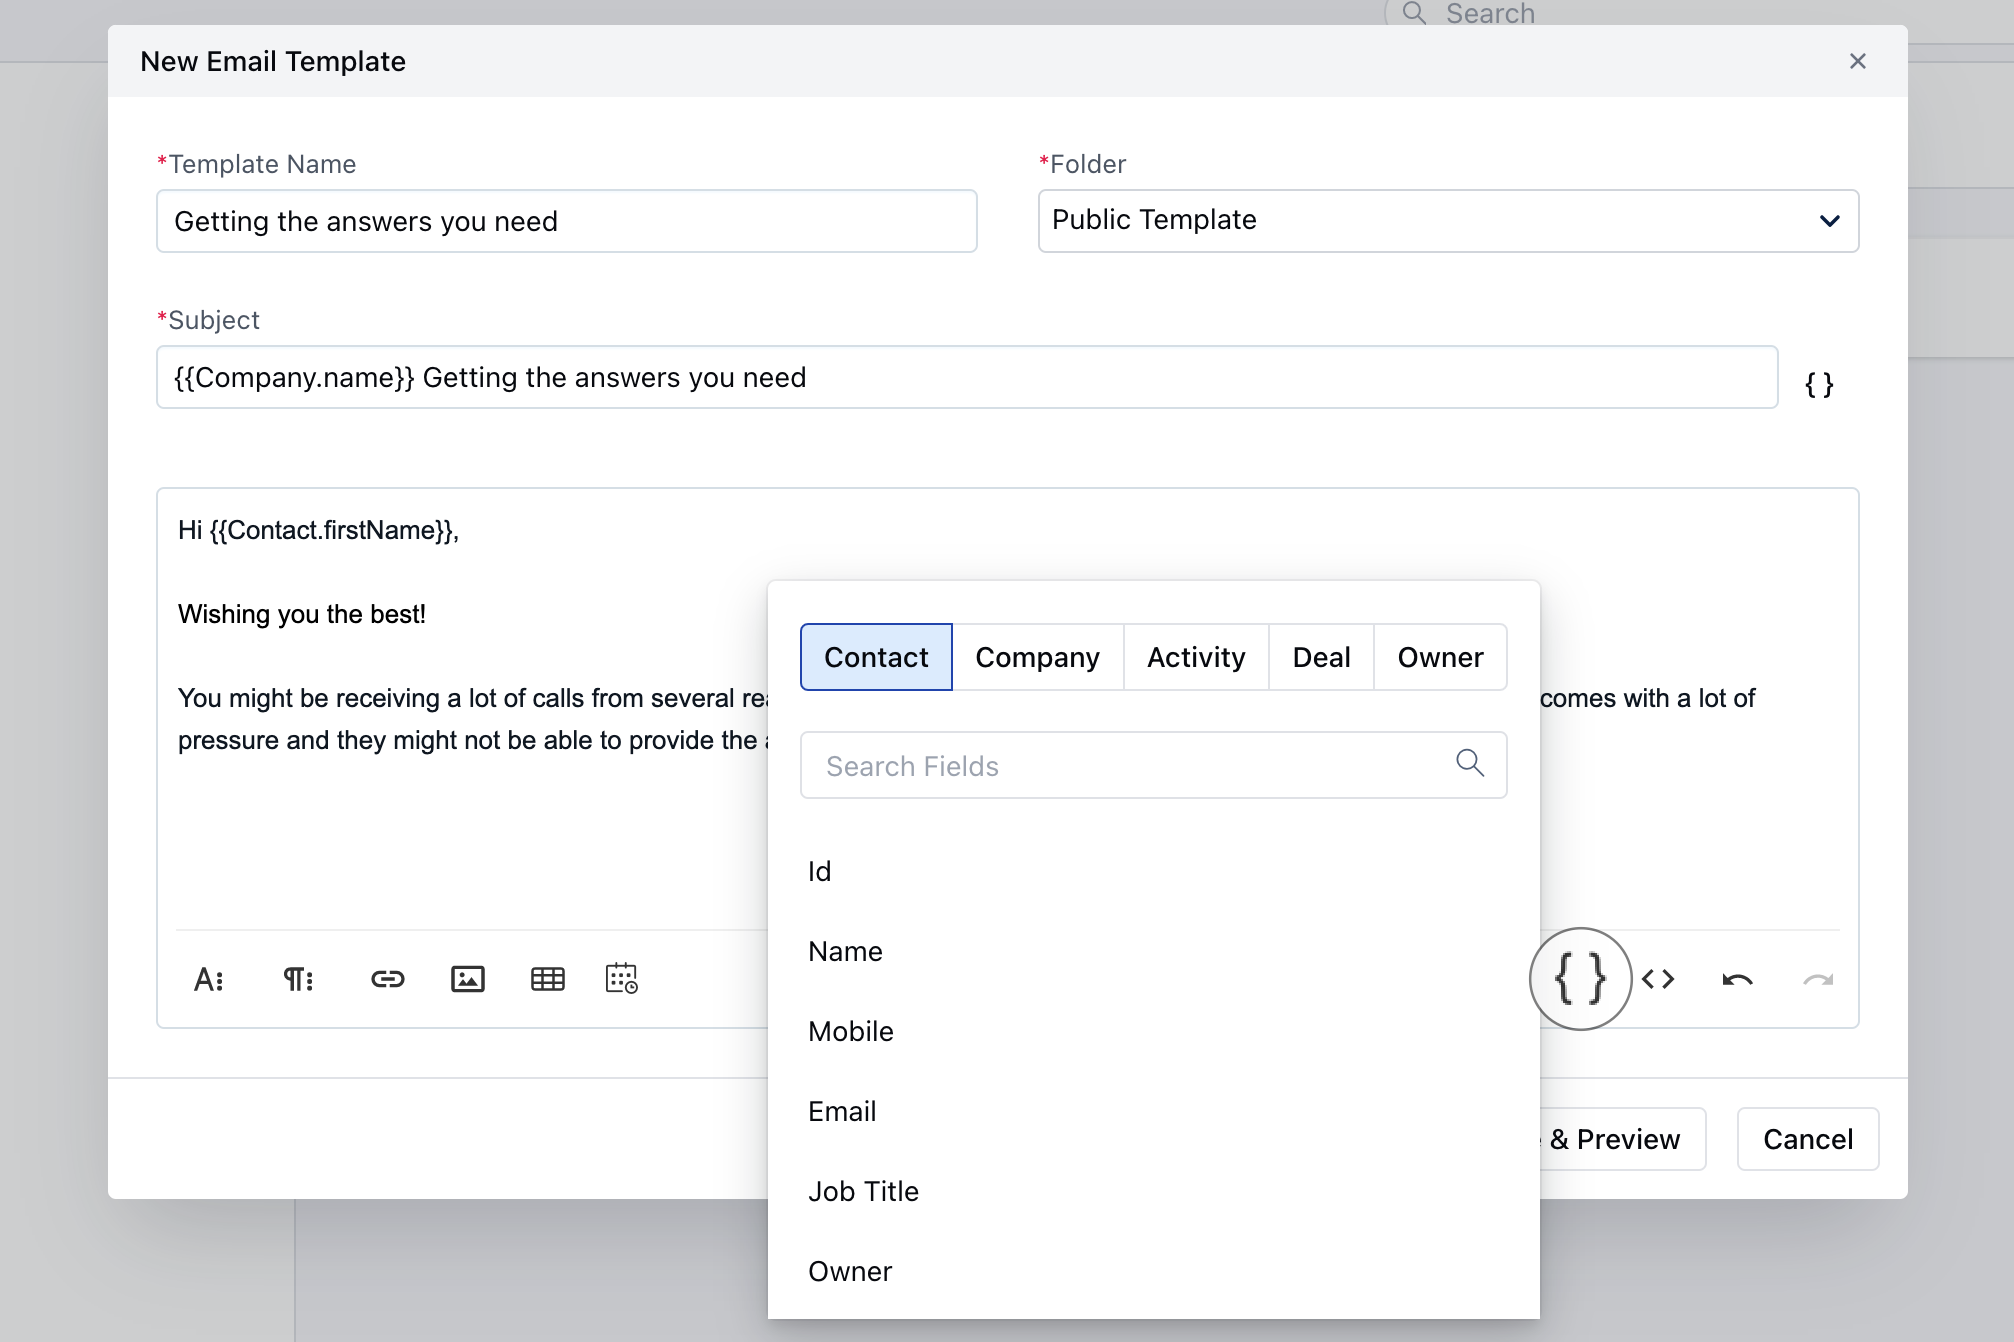The height and width of the screenshot is (1342, 2014).
Task: Click the Template Name input field
Action: pyautogui.click(x=566, y=221)
